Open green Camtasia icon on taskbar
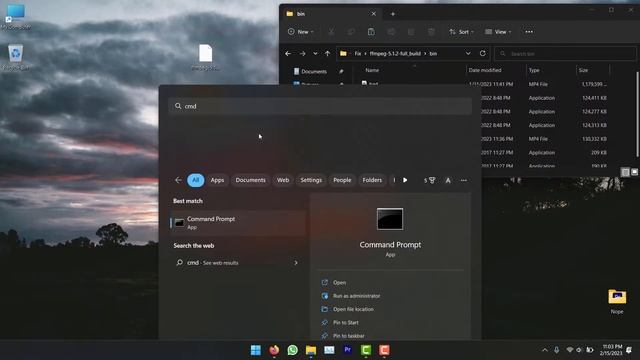Viewport: 640px width, 360px height. [x=366, y=350]
